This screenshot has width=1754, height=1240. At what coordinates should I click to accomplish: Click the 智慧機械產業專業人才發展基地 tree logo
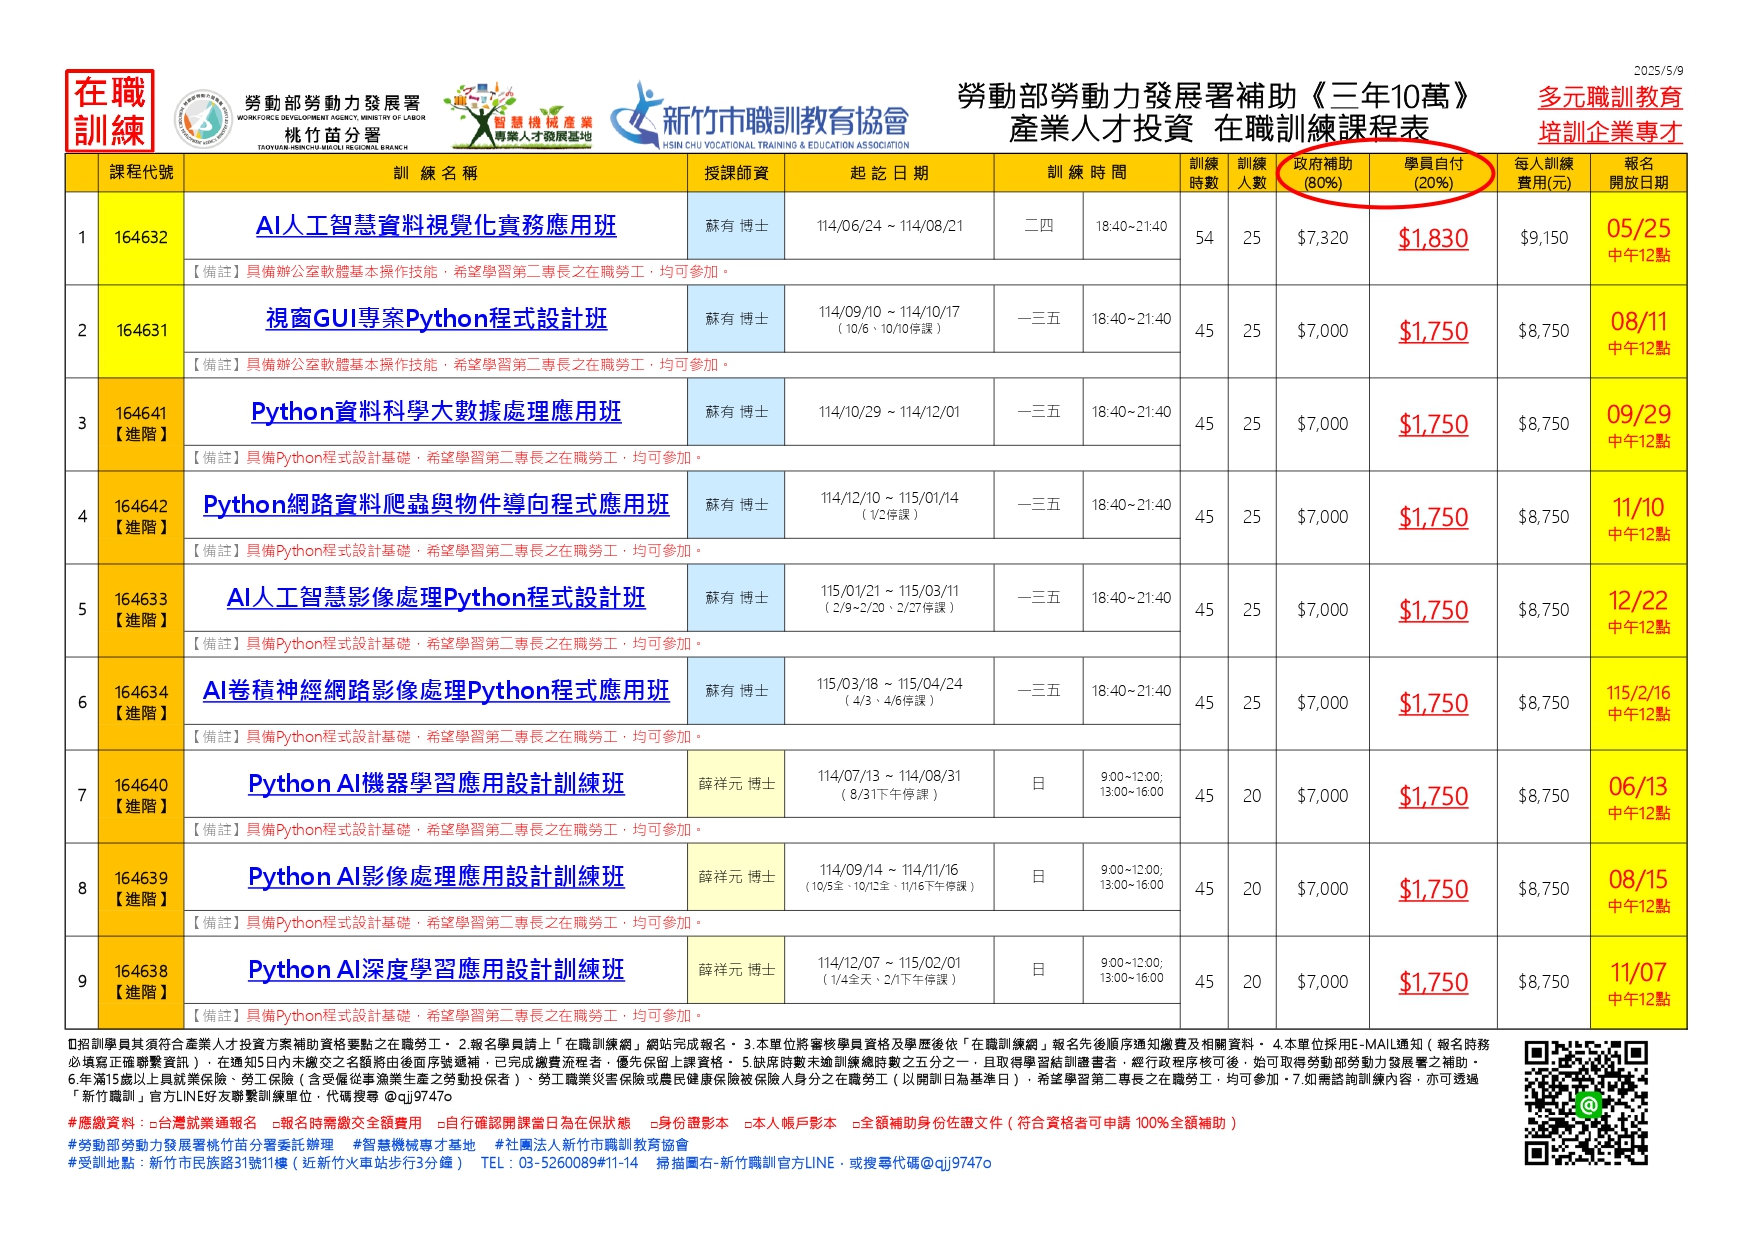[x=518, y=117]
